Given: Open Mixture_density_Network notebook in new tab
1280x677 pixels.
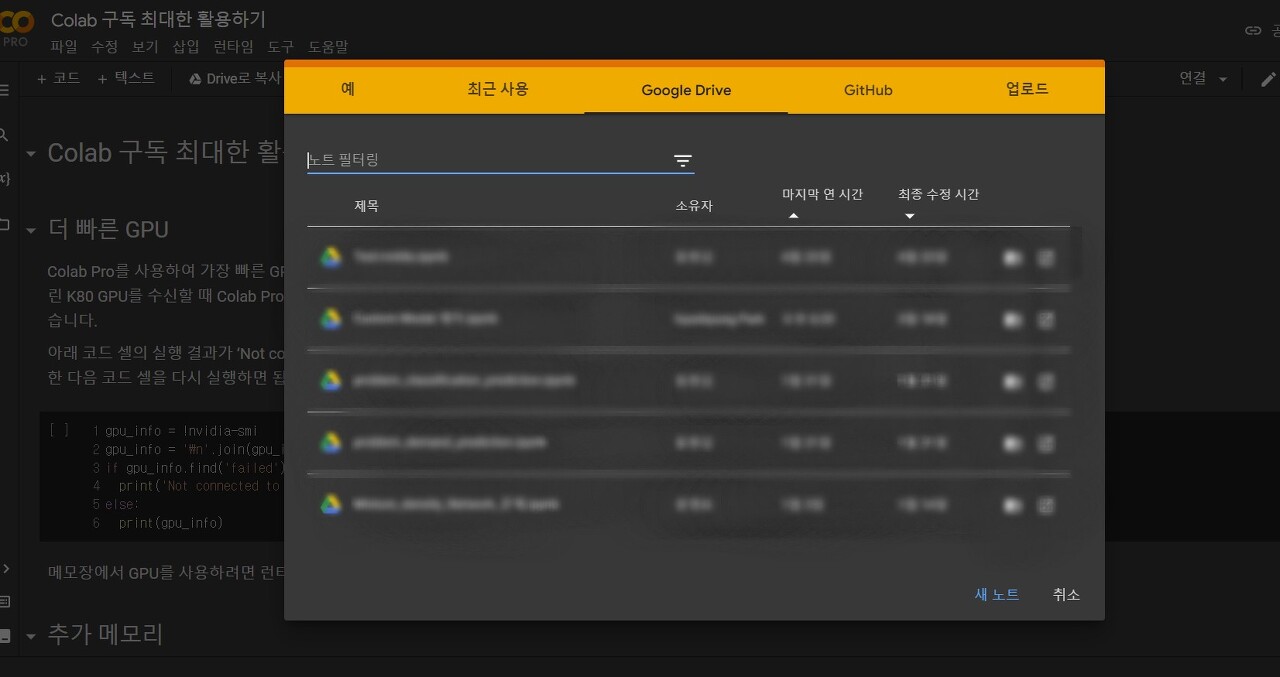Looking at the screenshot, I should [1046, 505].
